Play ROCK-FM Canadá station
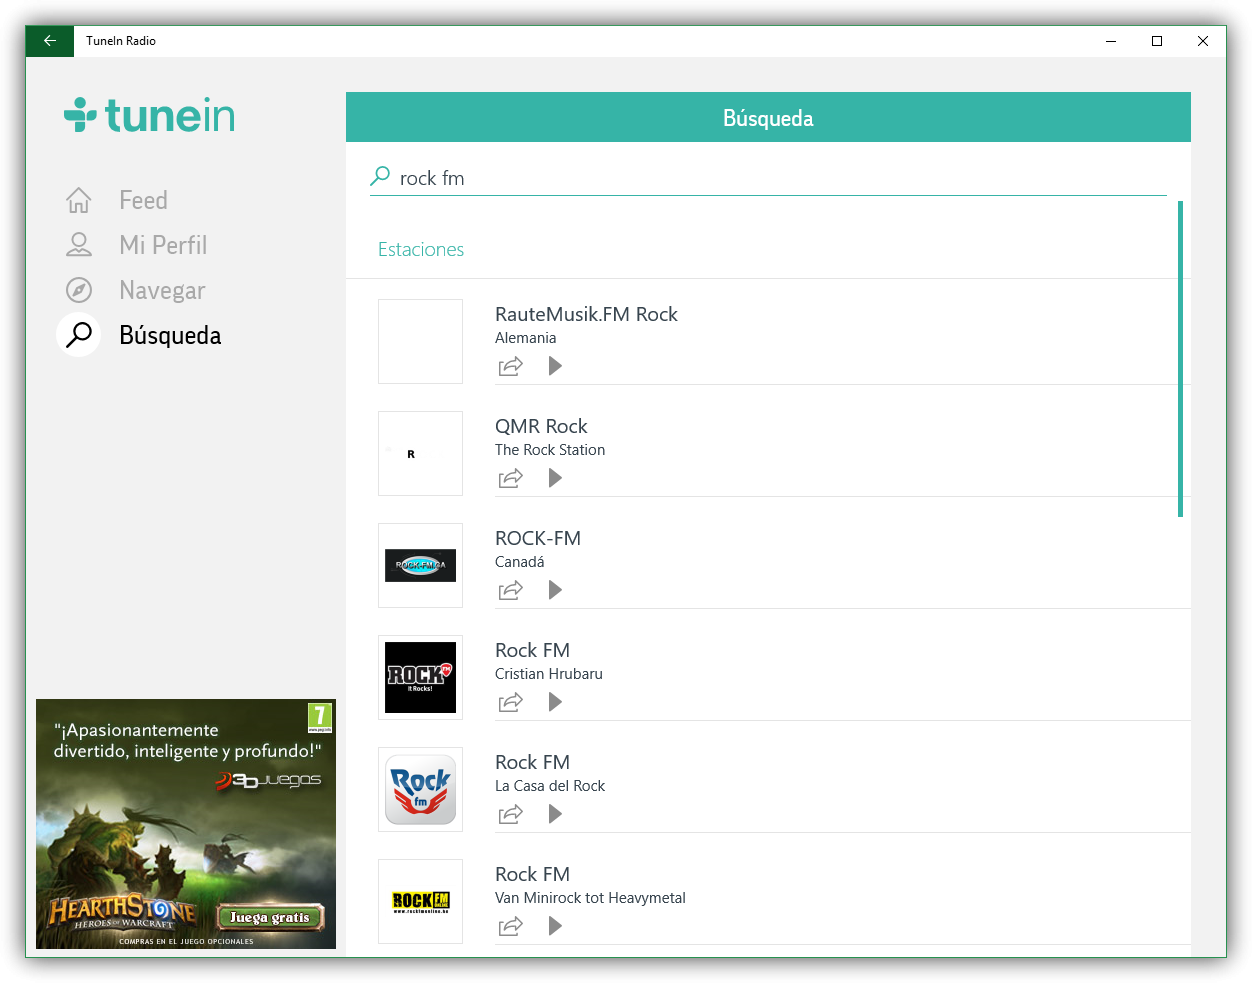This screenshot has height=983, width=1252. click(x=555, y=590)
